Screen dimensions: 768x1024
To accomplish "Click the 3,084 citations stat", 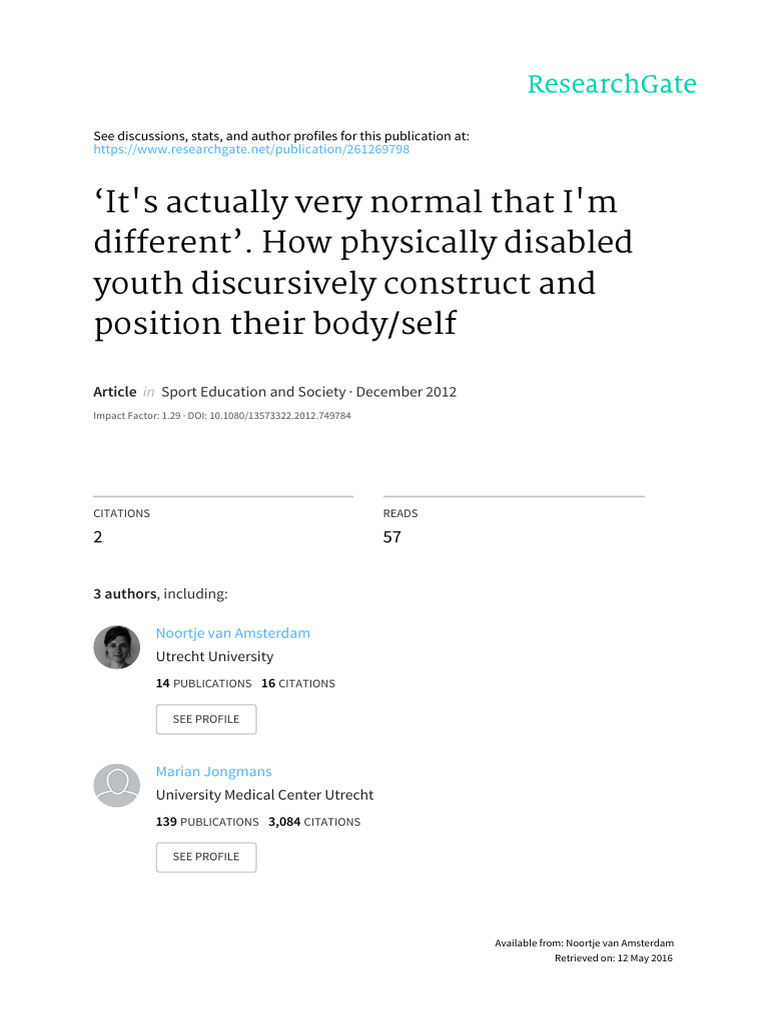I will click(x=314, y=822).
